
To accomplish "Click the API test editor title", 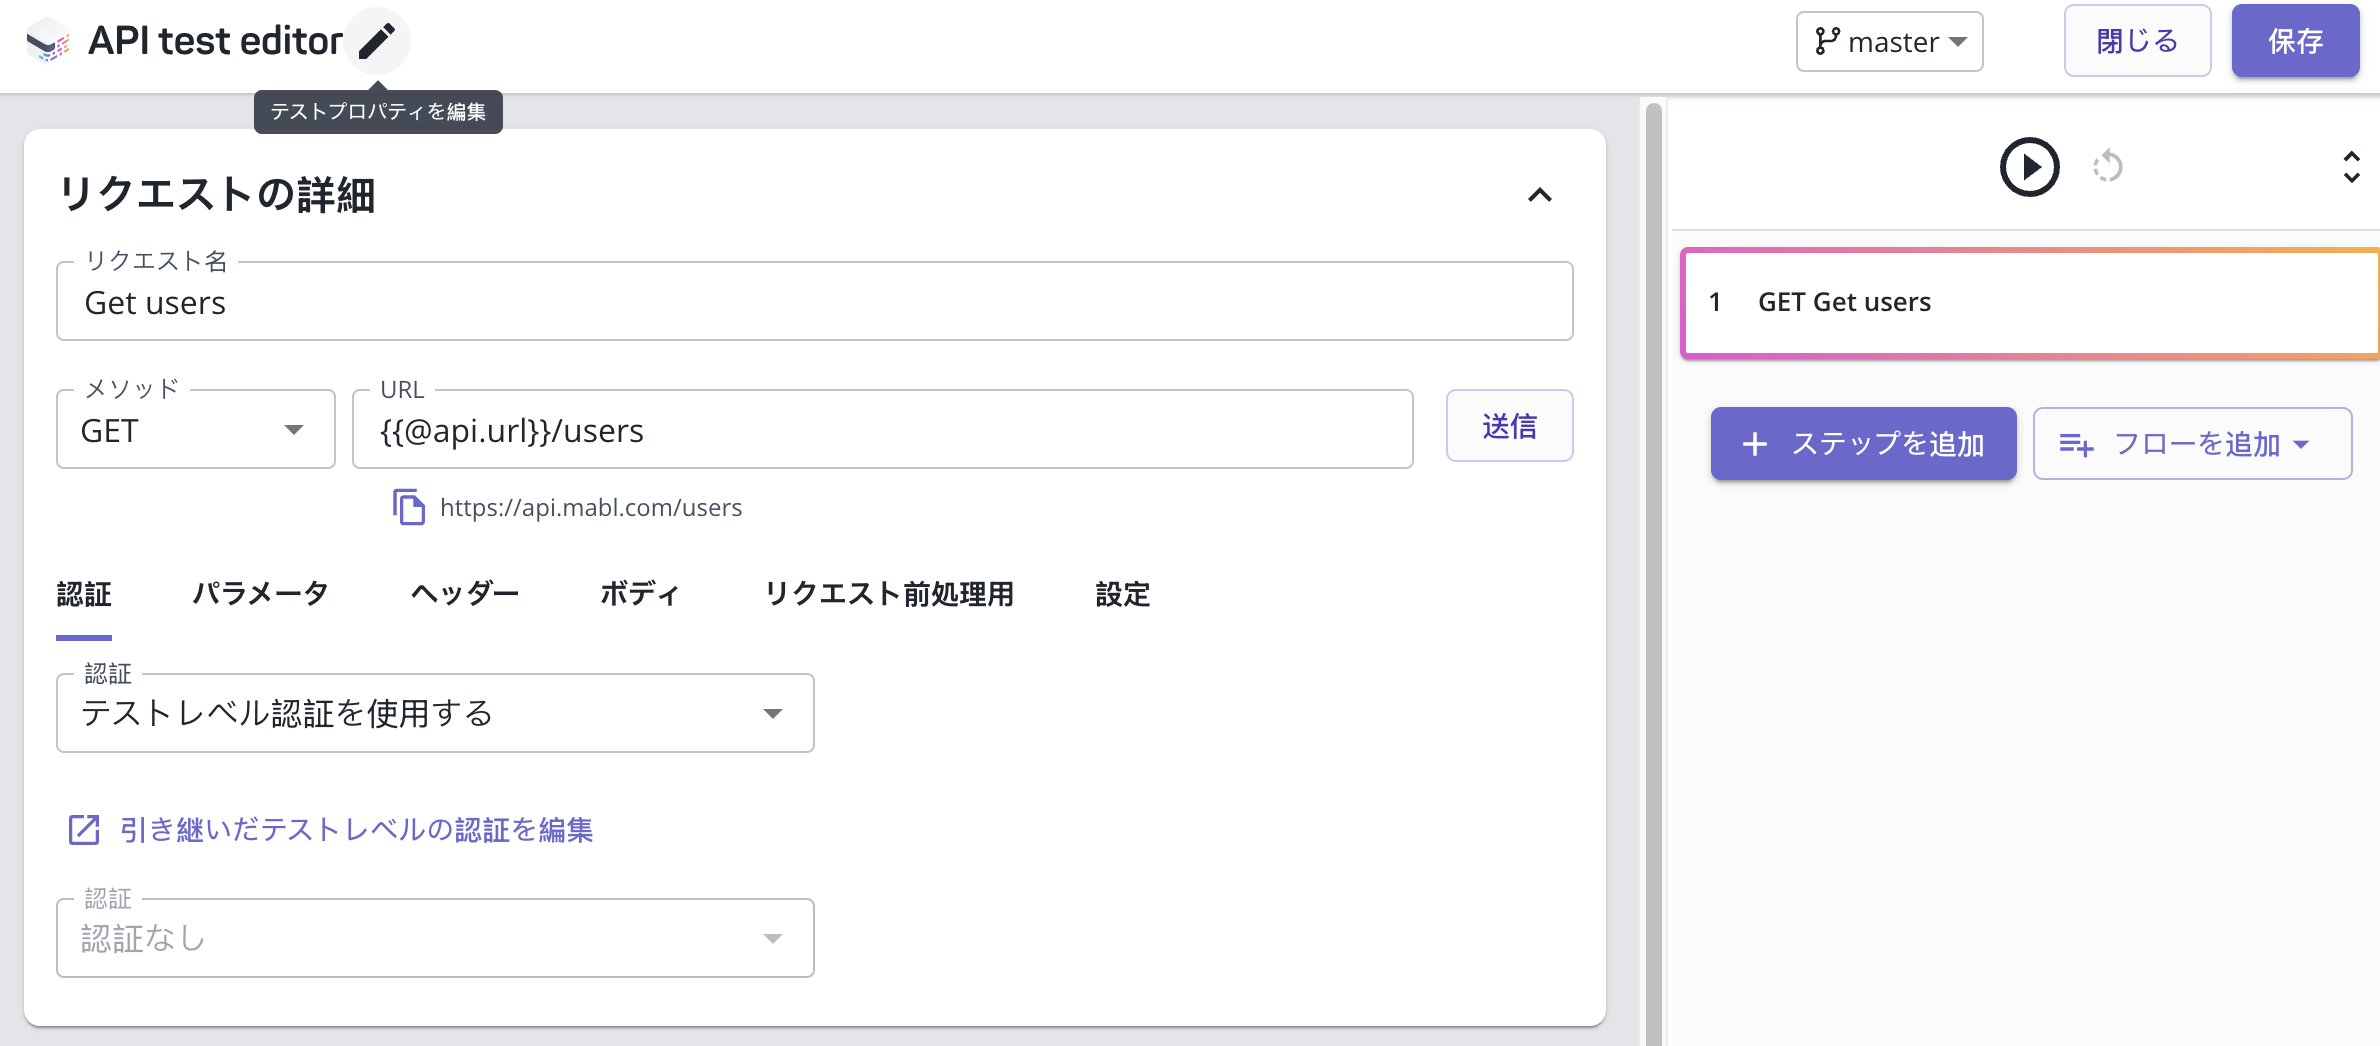I will [215, 41].
